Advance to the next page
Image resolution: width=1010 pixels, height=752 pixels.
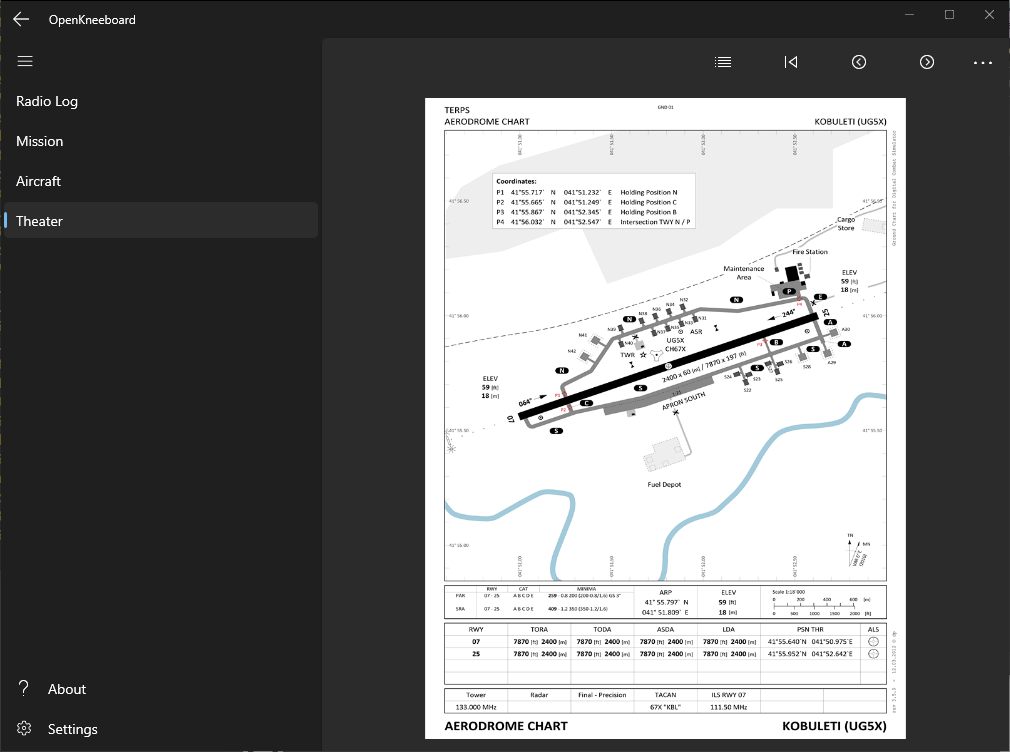coord(927,62)
